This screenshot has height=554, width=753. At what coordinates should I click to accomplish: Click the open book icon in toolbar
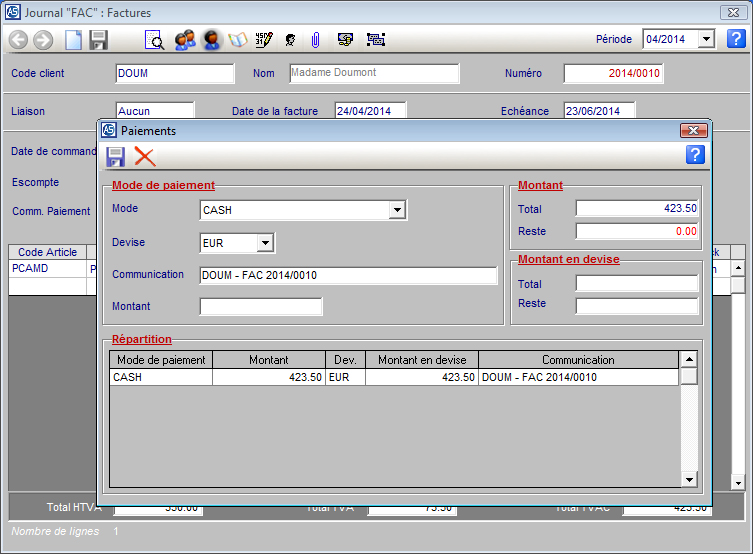tap(237, 40)
